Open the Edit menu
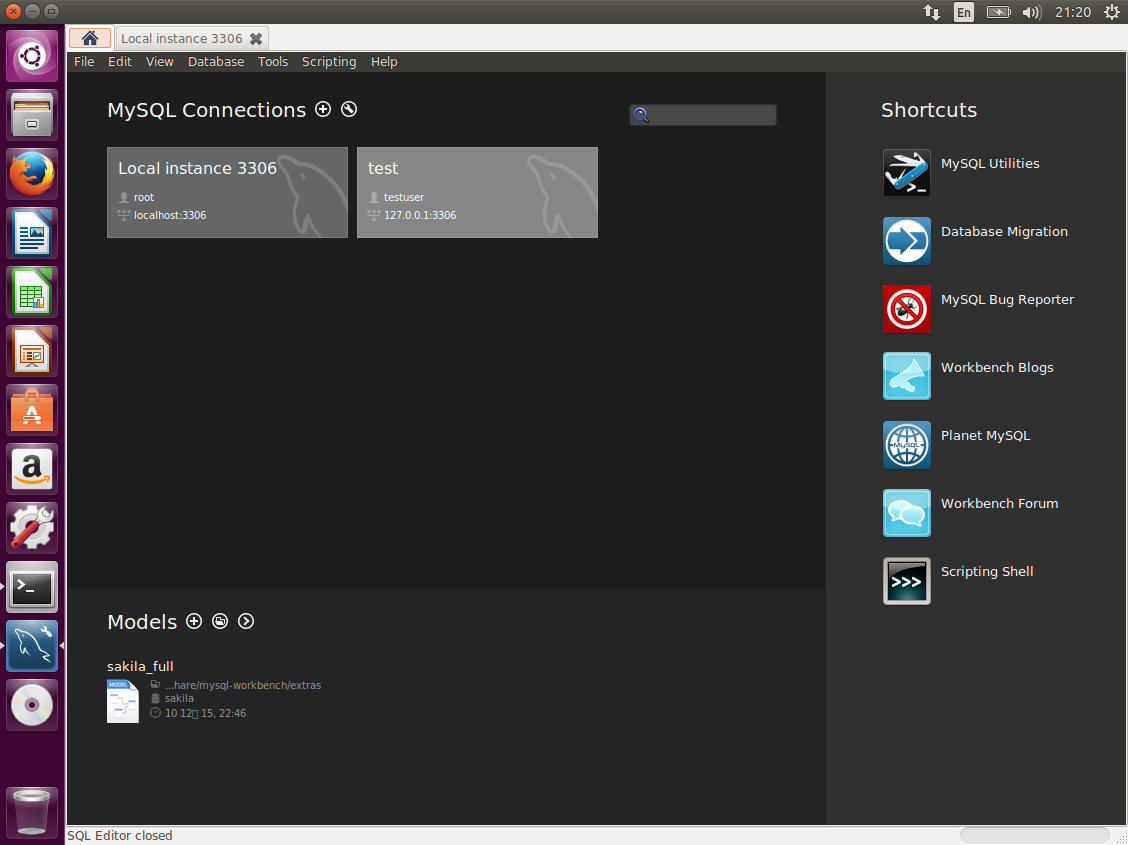This screenshot has height=845, width=1128. coord(119,62)
